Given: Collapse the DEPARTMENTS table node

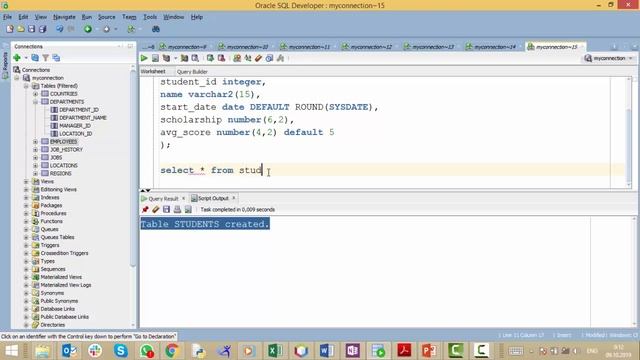Looking at the screenshot, I should [36, 102].
